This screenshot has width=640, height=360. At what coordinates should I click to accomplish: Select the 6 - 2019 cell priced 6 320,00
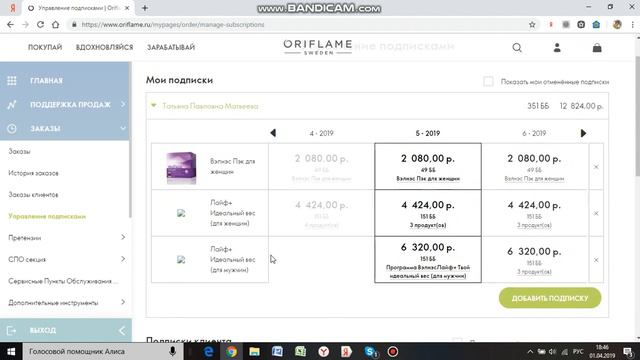[x=534, y=260]
